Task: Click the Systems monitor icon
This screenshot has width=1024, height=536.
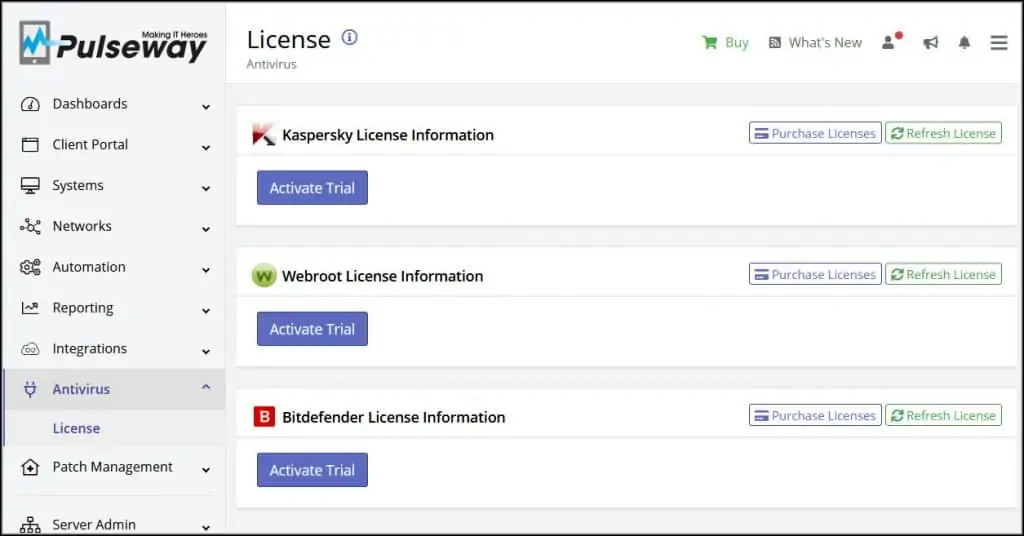Action: 30,185
